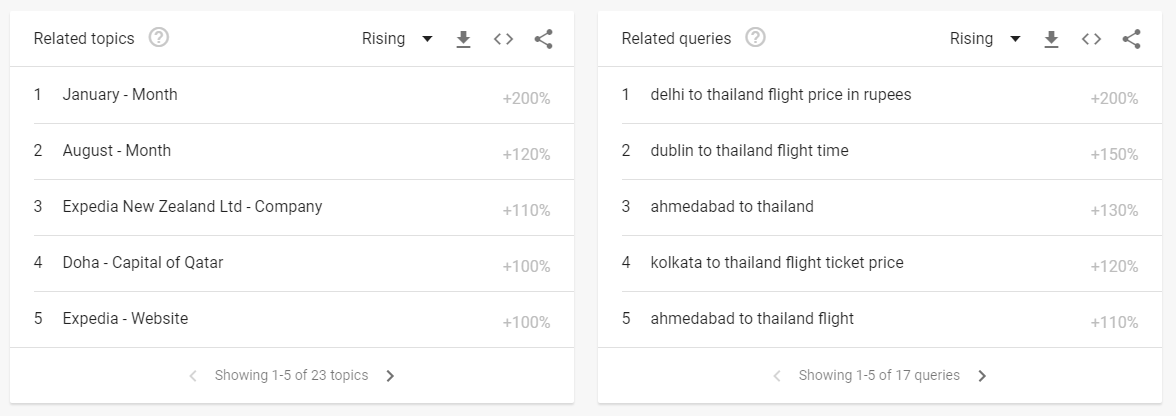This screenshot has width=1176, height=416.
Task: Open query delhi to thailand flight price
Action: 880,95
